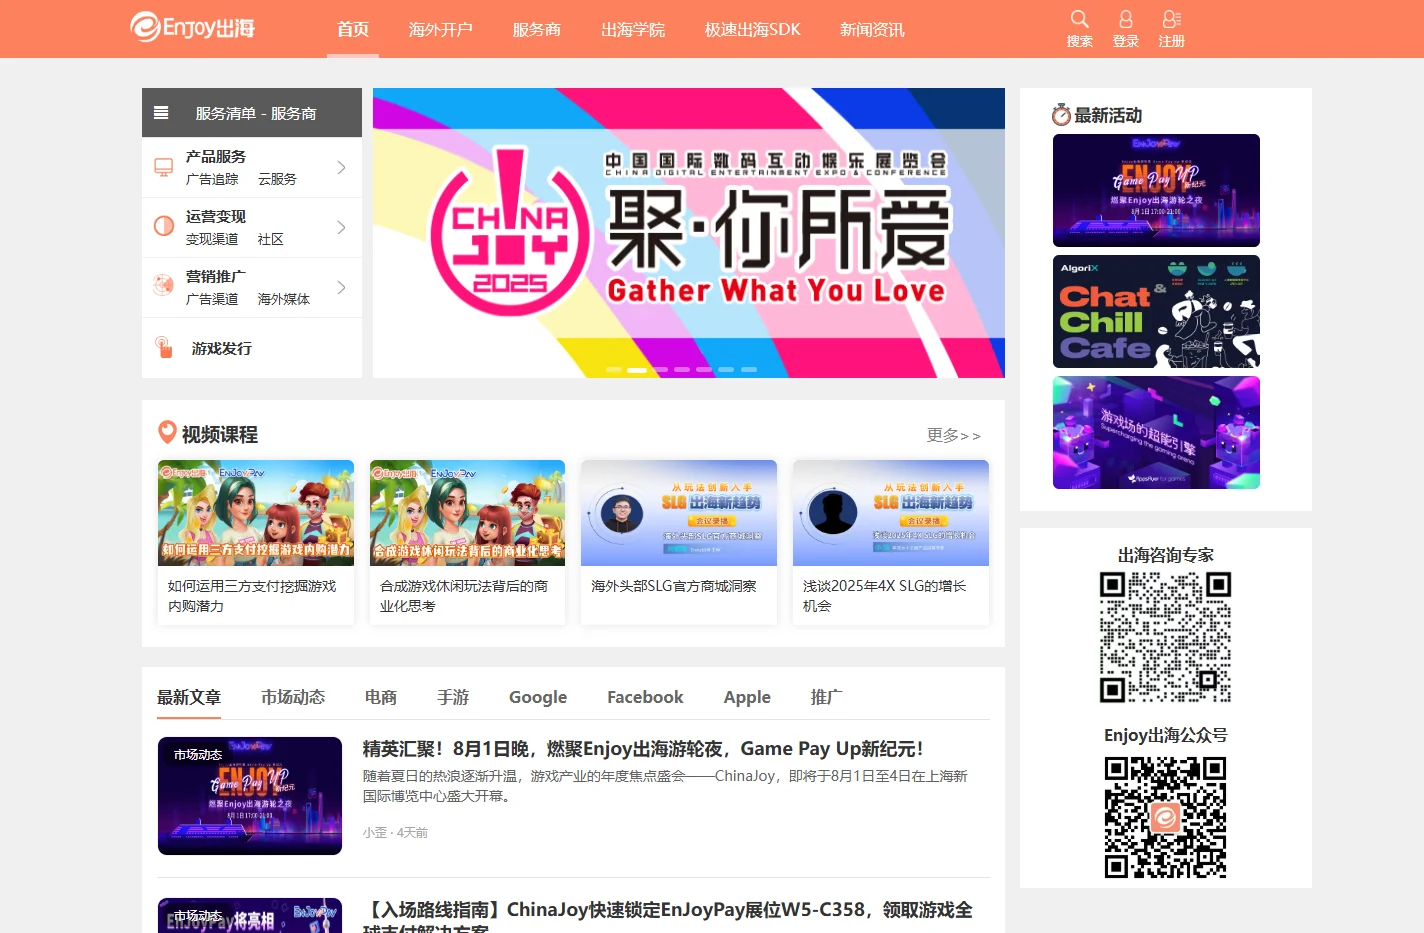The height and width of the screenshot is (933, 1424).
Task: Open 广告渠道 sub-link
Action: pyautogui.click(x=212, y=299)
